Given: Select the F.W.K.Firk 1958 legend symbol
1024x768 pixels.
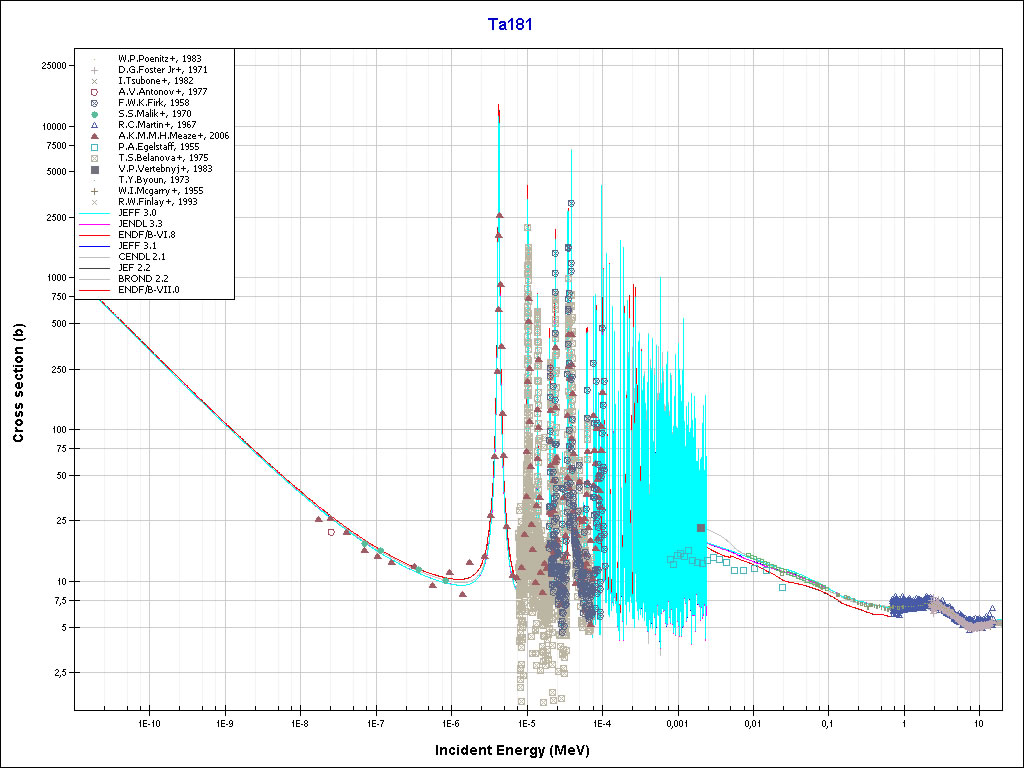Looking at the screenshot, I should tap(94, 103).
